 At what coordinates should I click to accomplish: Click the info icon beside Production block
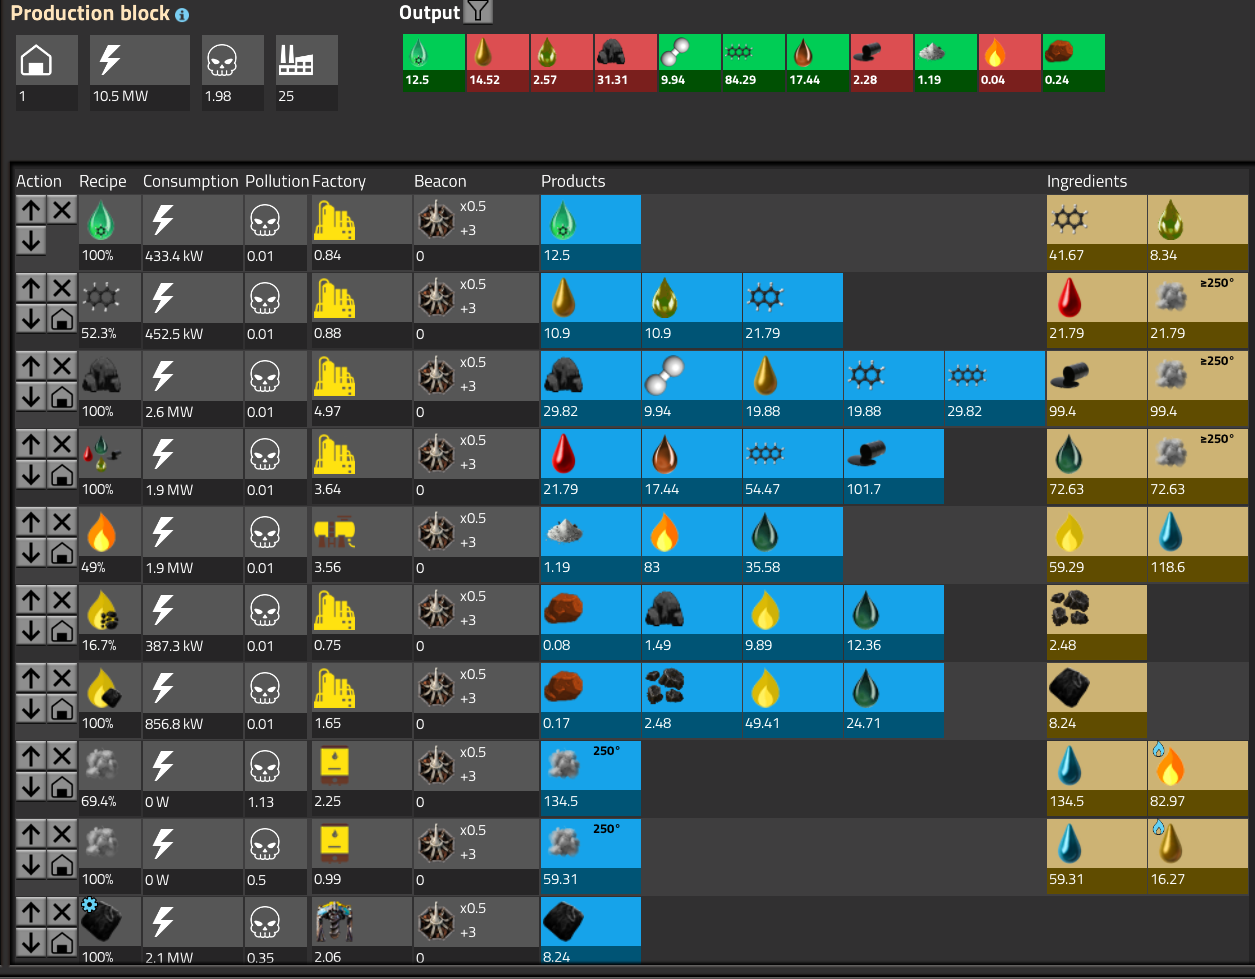[x=181, y=15]
